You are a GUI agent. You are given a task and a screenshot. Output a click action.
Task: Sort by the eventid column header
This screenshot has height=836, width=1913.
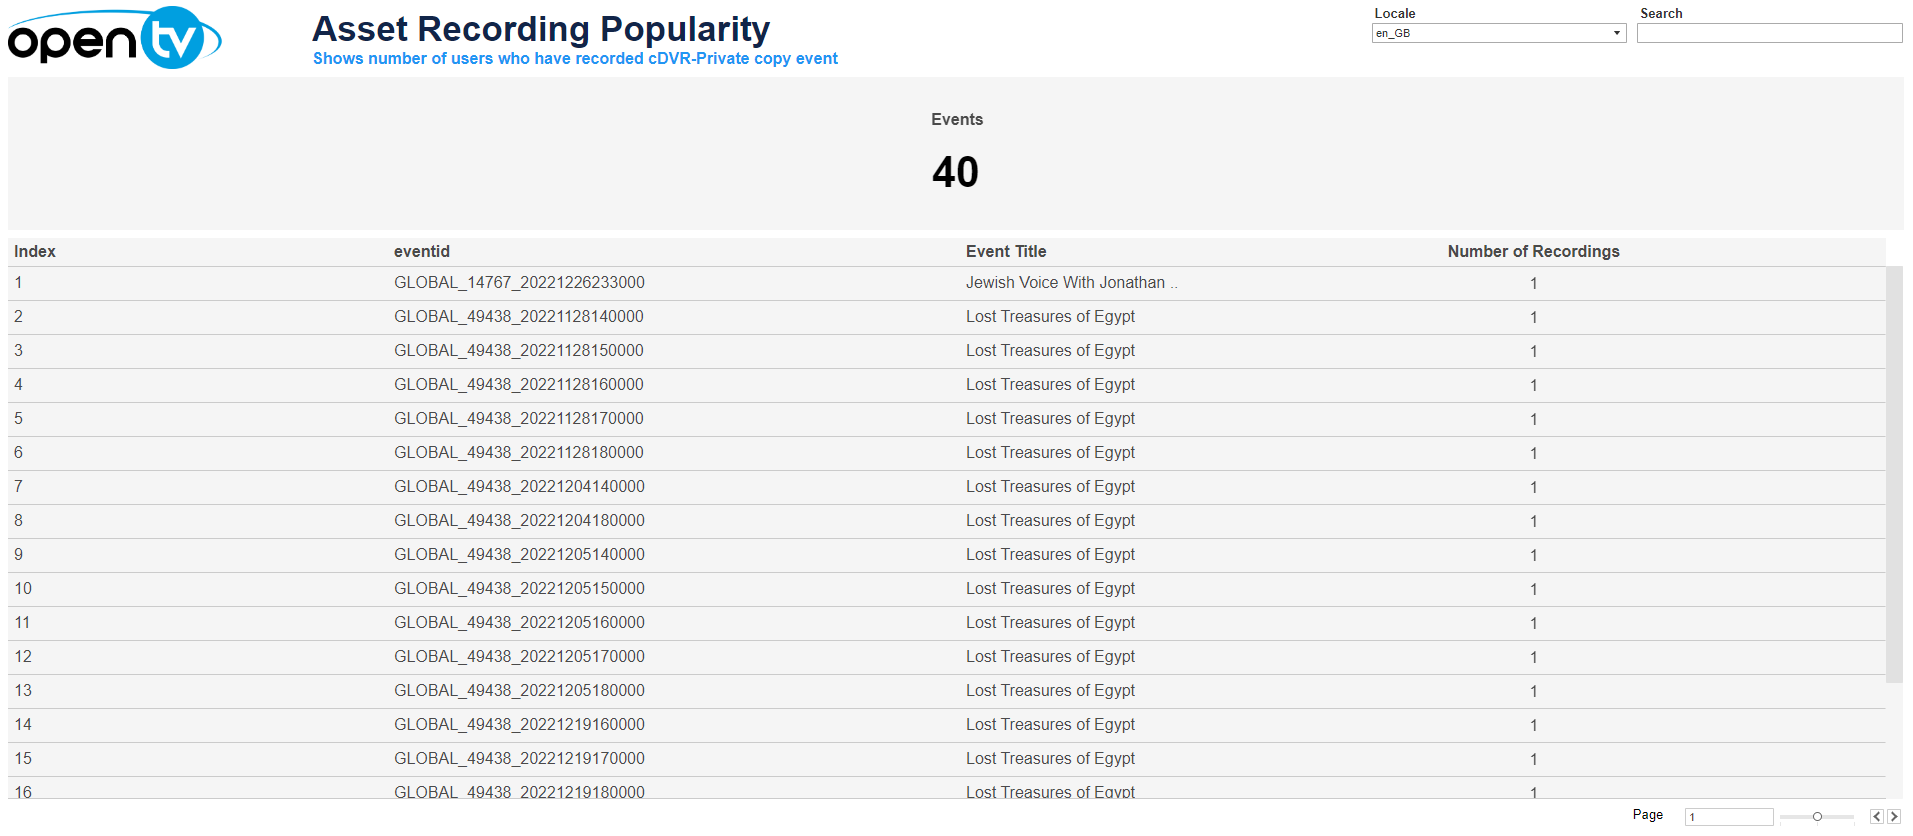point(422,252)
